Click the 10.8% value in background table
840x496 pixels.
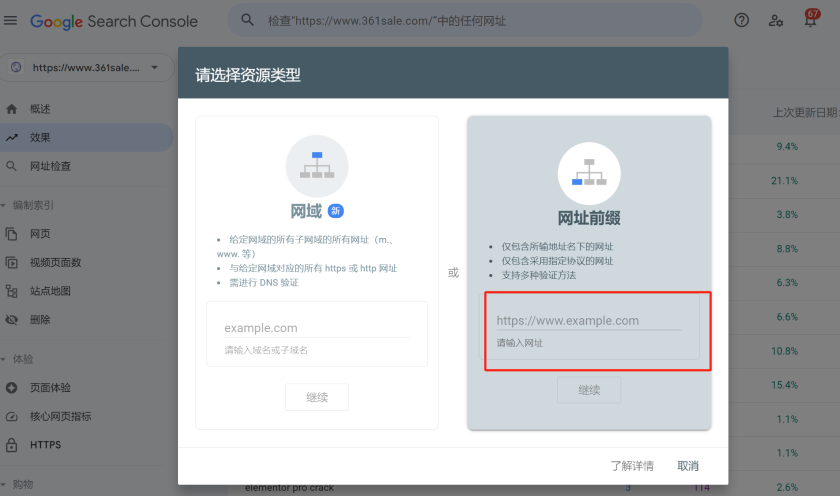pos(784,351)
